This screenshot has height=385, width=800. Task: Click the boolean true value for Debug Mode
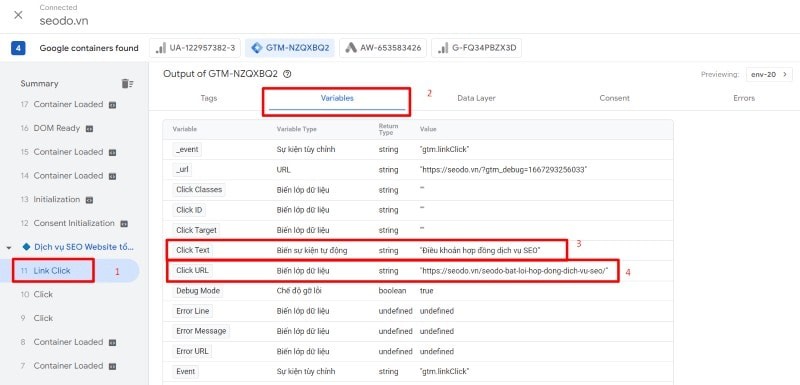click(x=427, y=291)
